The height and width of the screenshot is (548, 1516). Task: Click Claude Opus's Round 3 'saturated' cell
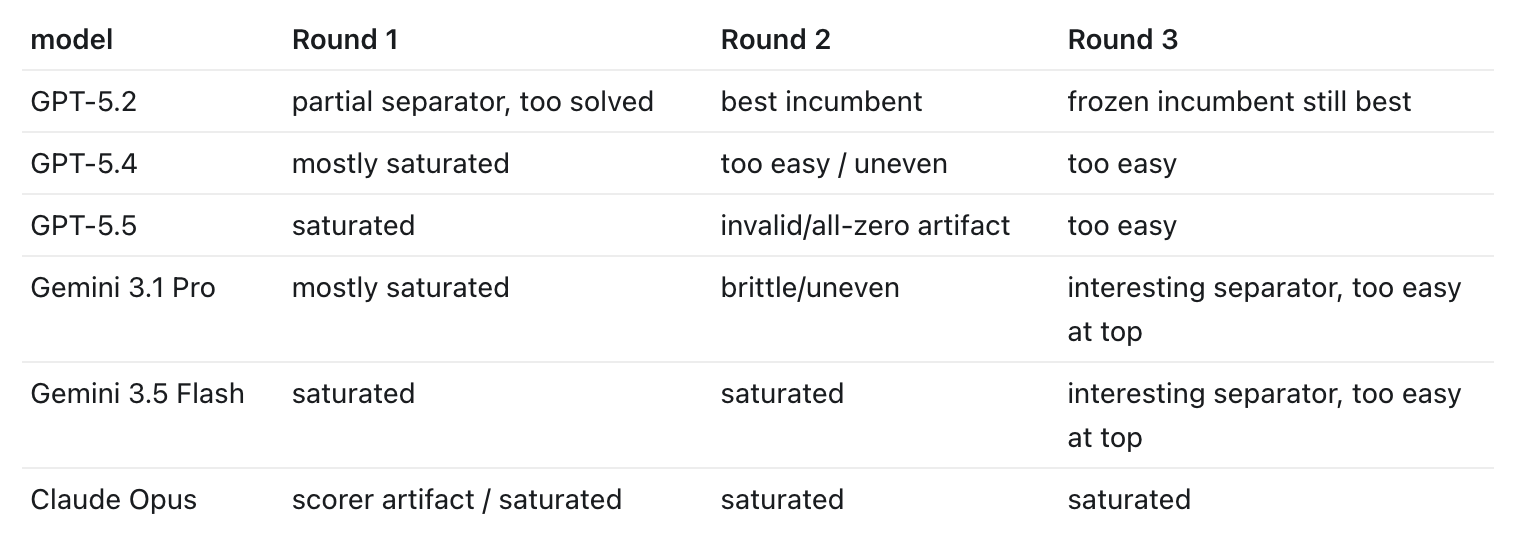[1129, 500]
